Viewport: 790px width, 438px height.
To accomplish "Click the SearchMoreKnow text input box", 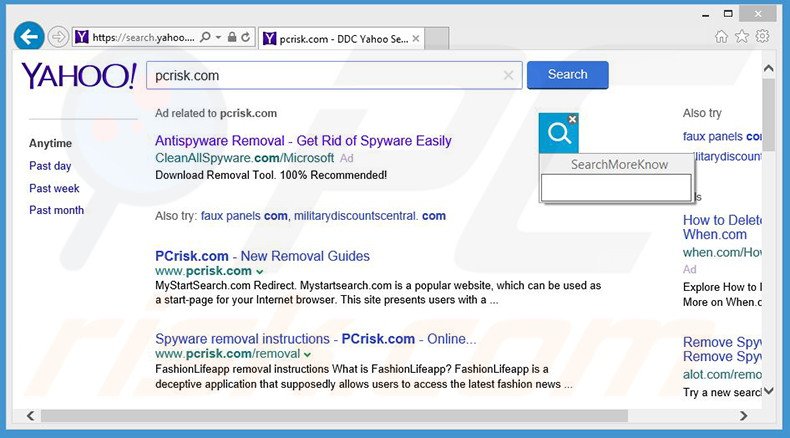I will click(616, 187).
